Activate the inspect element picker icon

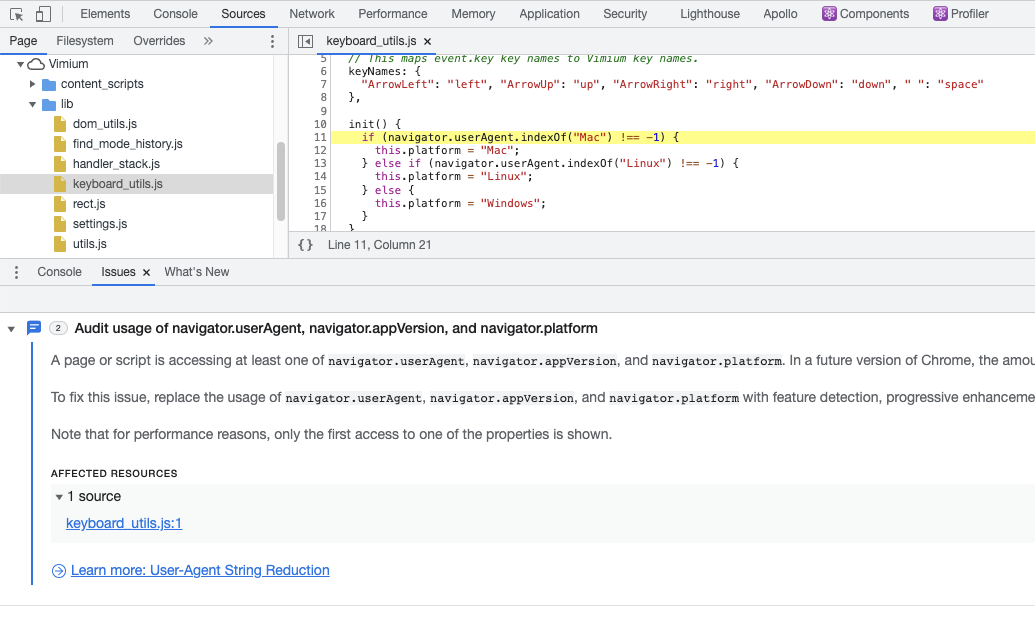pyautogui.click(x=17, y=14)
